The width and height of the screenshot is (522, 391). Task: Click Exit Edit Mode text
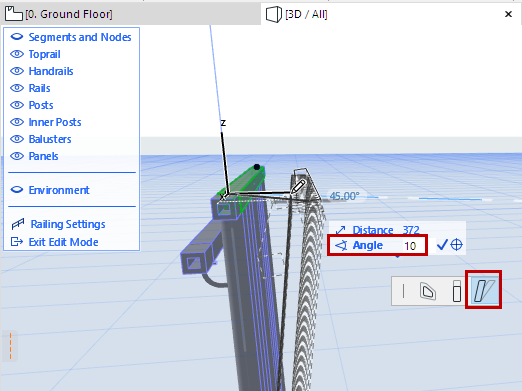click(x=63, y=242)
